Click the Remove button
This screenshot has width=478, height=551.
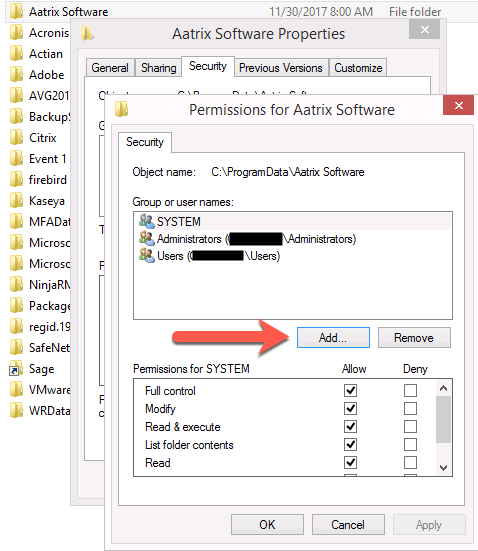tap(414, 338)
